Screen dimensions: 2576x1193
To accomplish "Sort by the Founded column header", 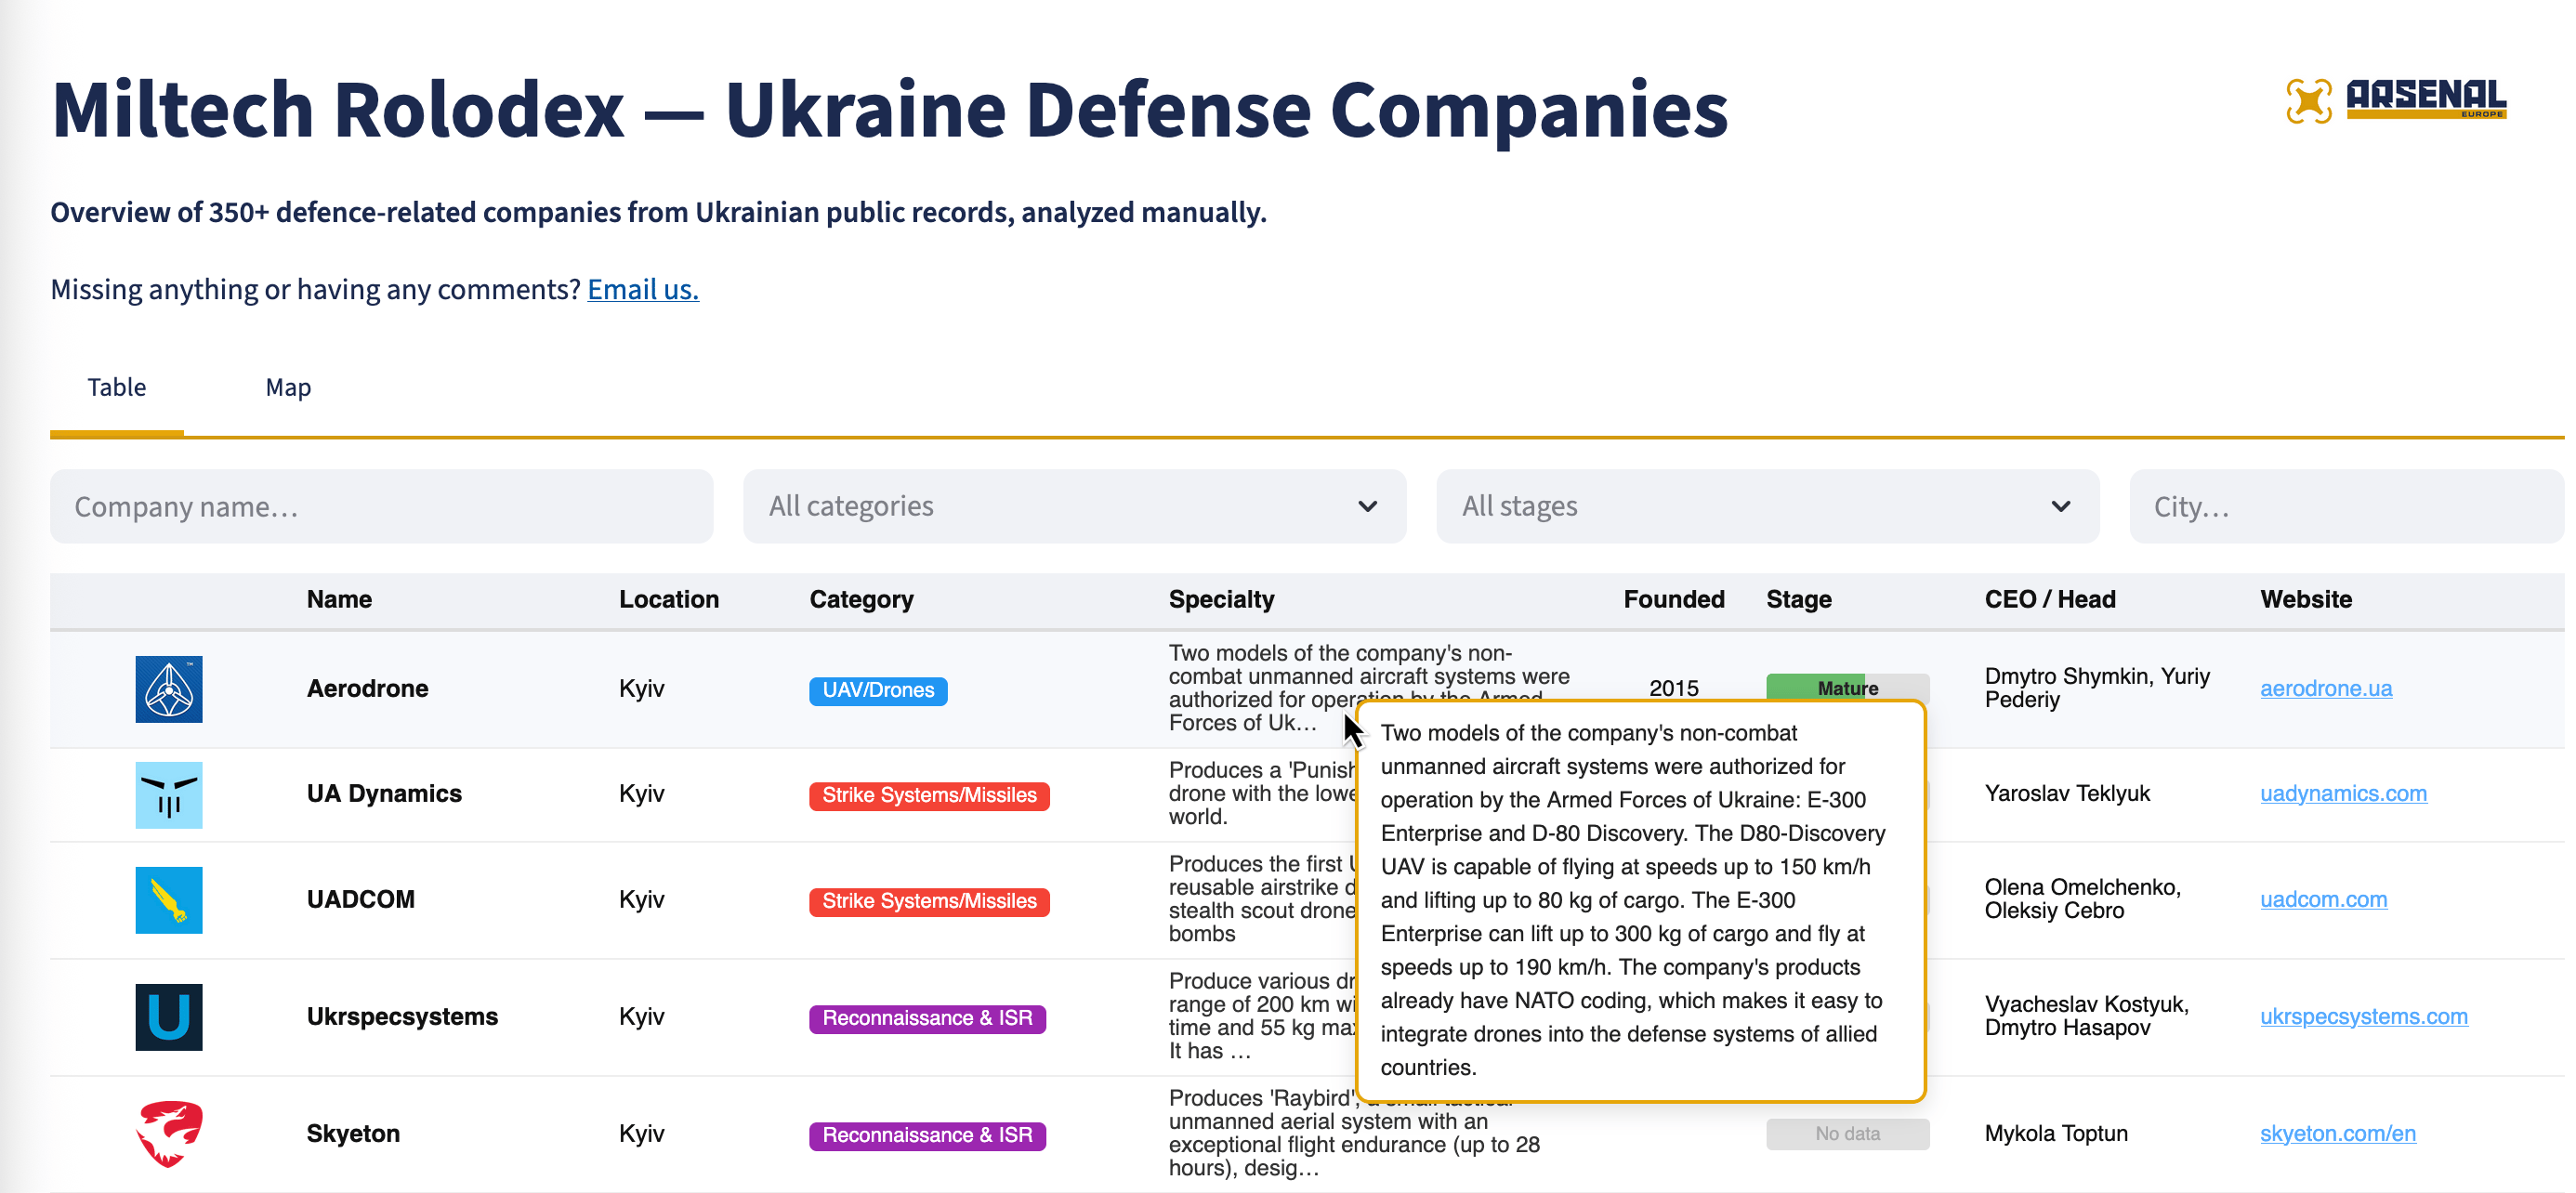I will pos(1673,599).
